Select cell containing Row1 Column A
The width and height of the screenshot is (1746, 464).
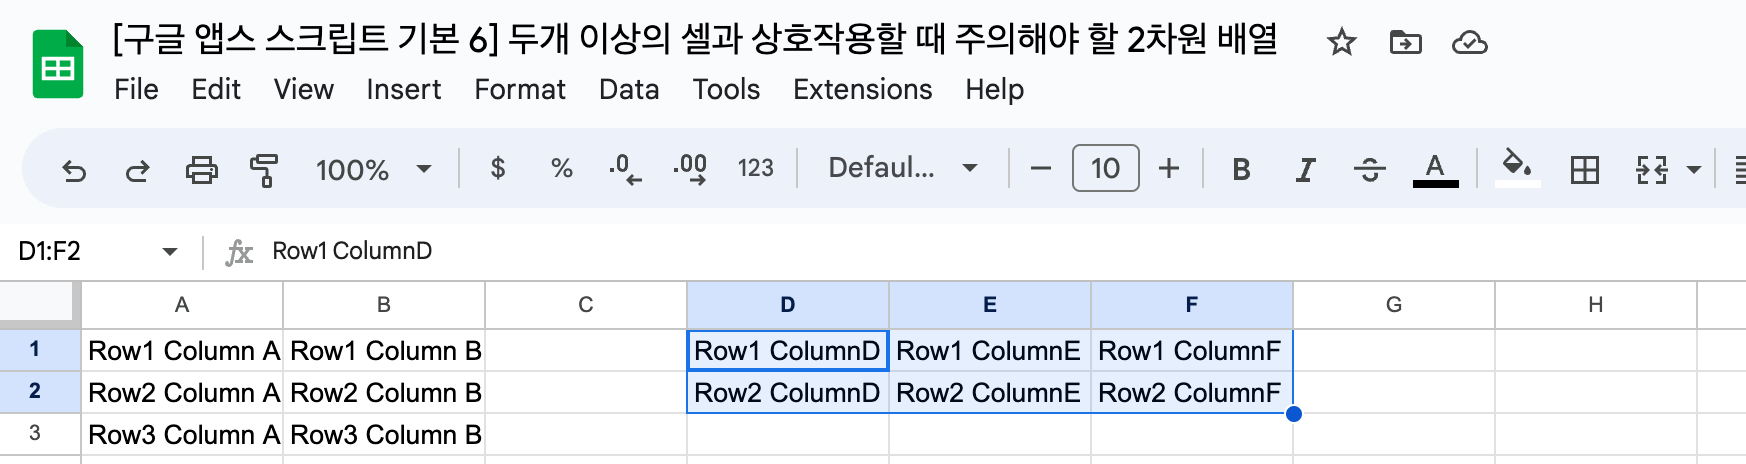pos(182,351)
